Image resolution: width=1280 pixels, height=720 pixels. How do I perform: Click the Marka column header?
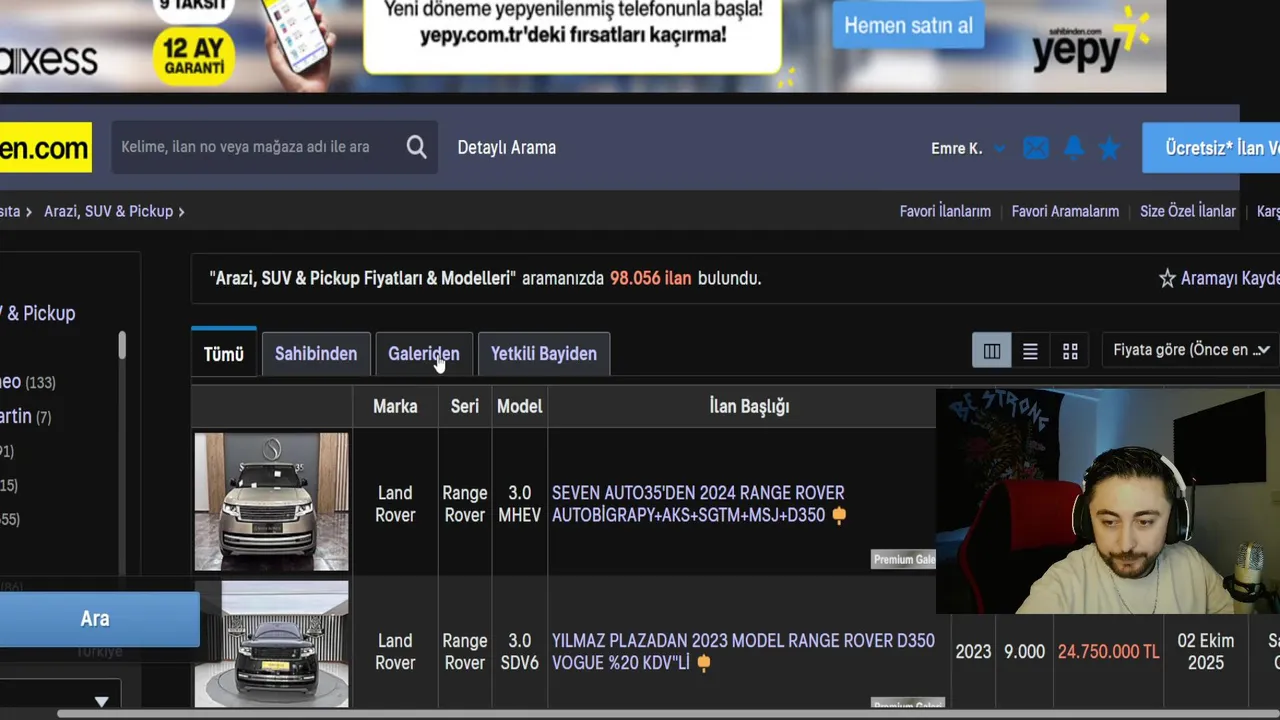pos(395,406)
